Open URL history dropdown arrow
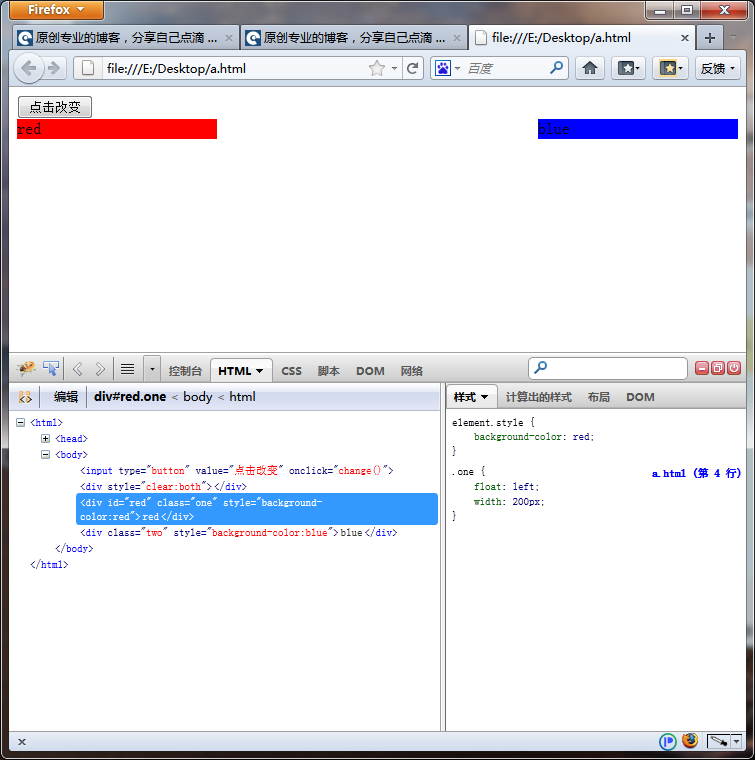 [x=394, y=68]
